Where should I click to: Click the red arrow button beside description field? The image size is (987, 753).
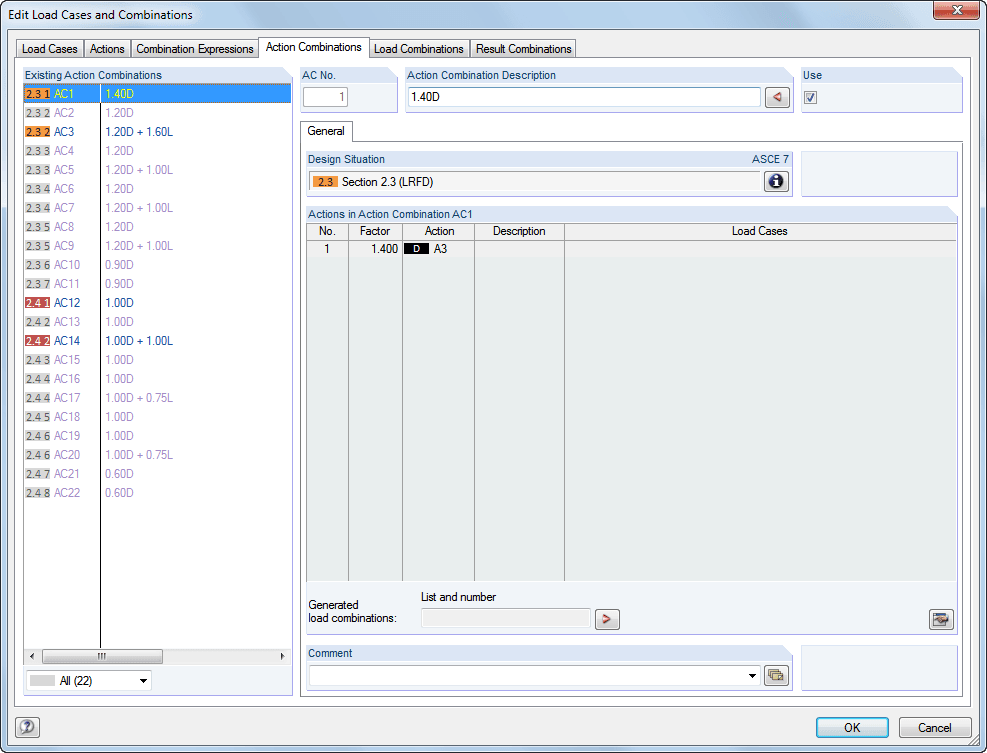tap(777, 97)
